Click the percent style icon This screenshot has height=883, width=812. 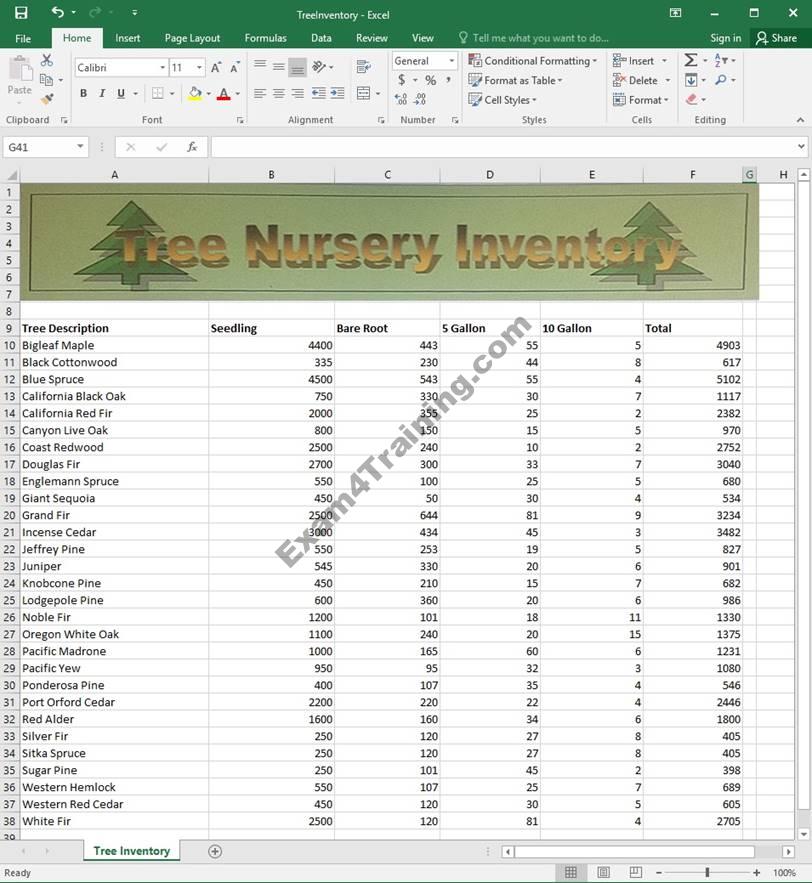point(430,80)
